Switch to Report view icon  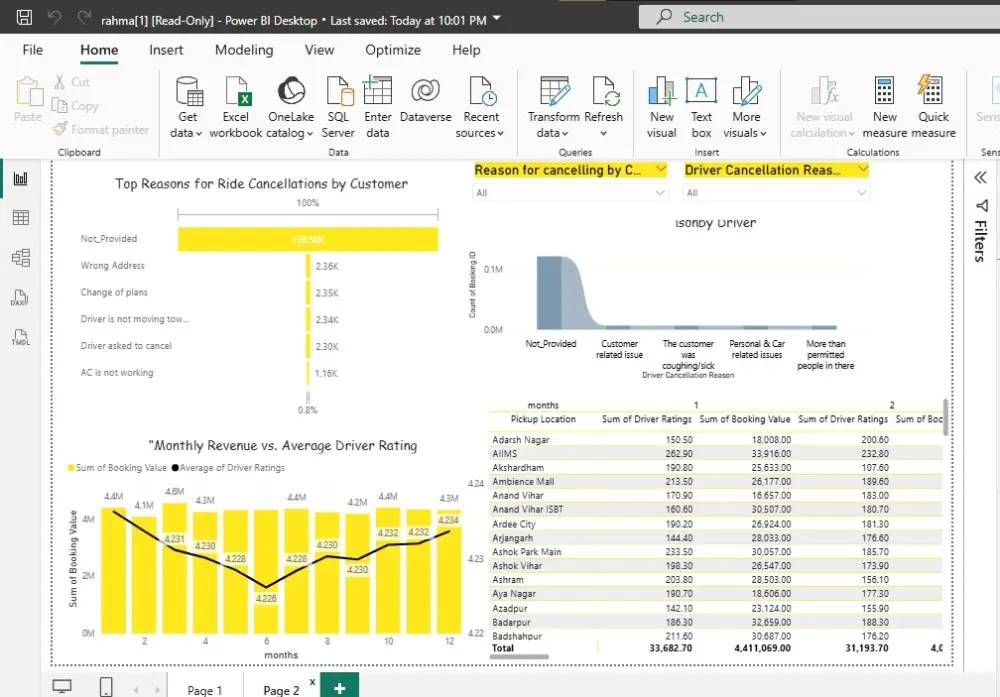point(20,179)
